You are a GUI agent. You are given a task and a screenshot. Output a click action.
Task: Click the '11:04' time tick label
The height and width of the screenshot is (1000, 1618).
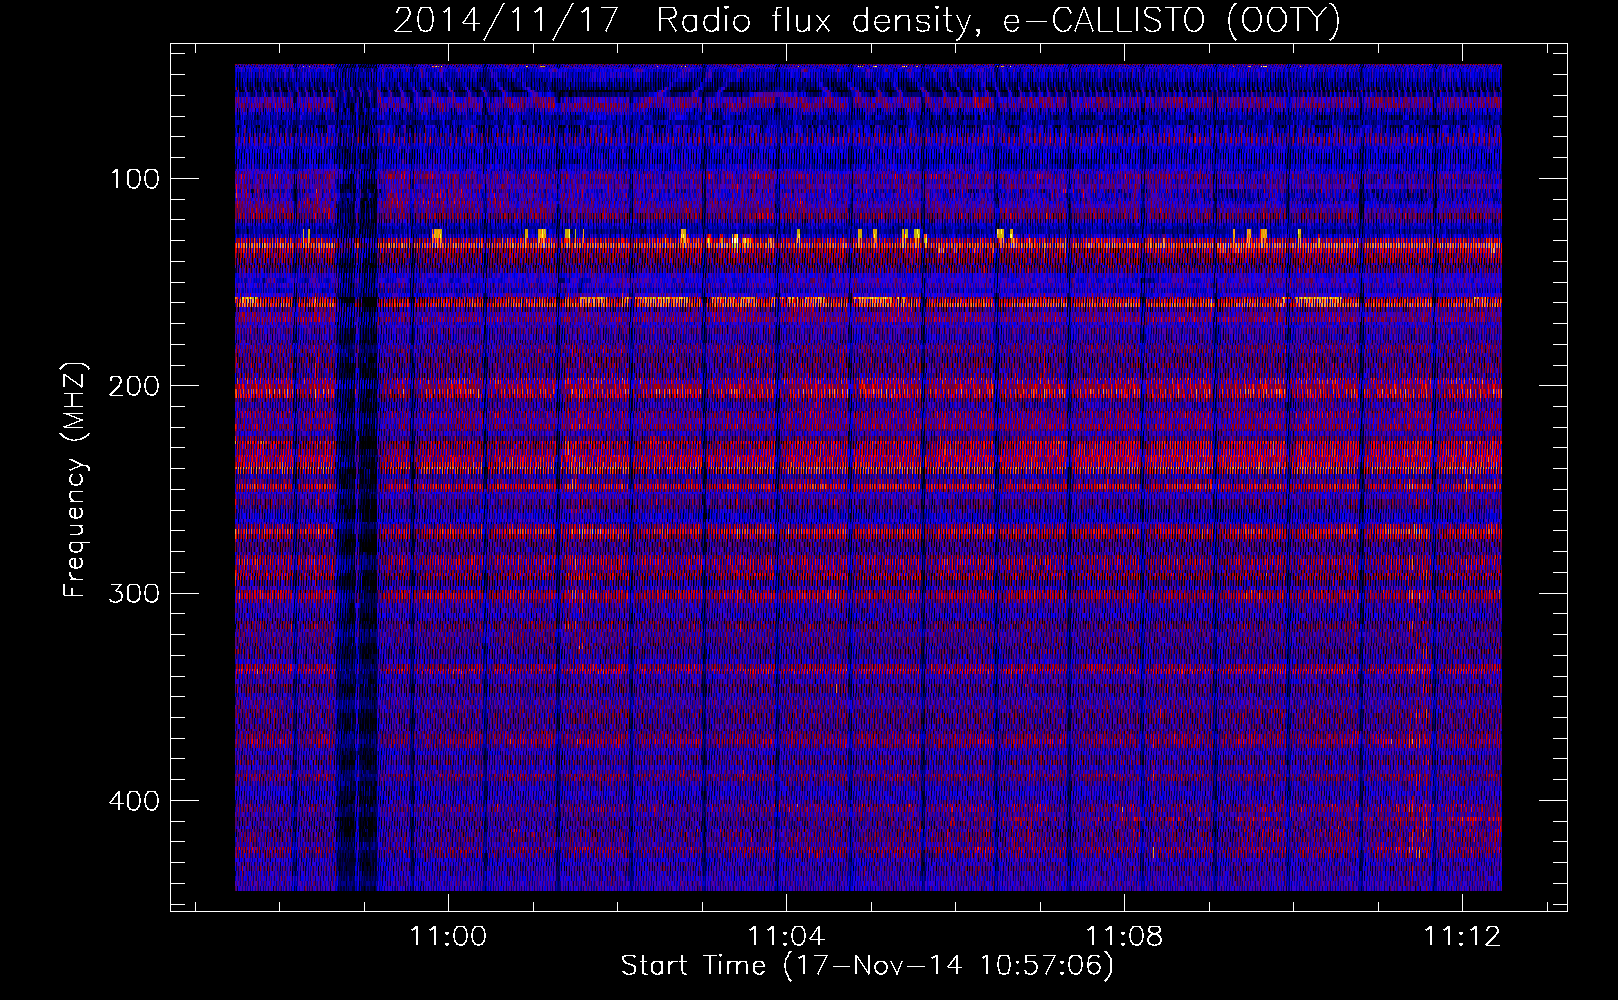pos(787,937)
